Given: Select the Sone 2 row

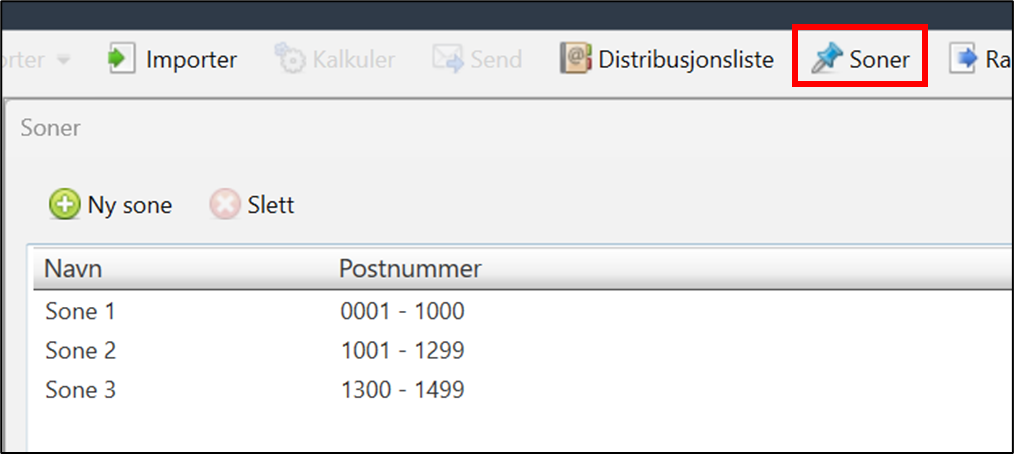Looking at the screenshot, I should [x=80, y=351].
